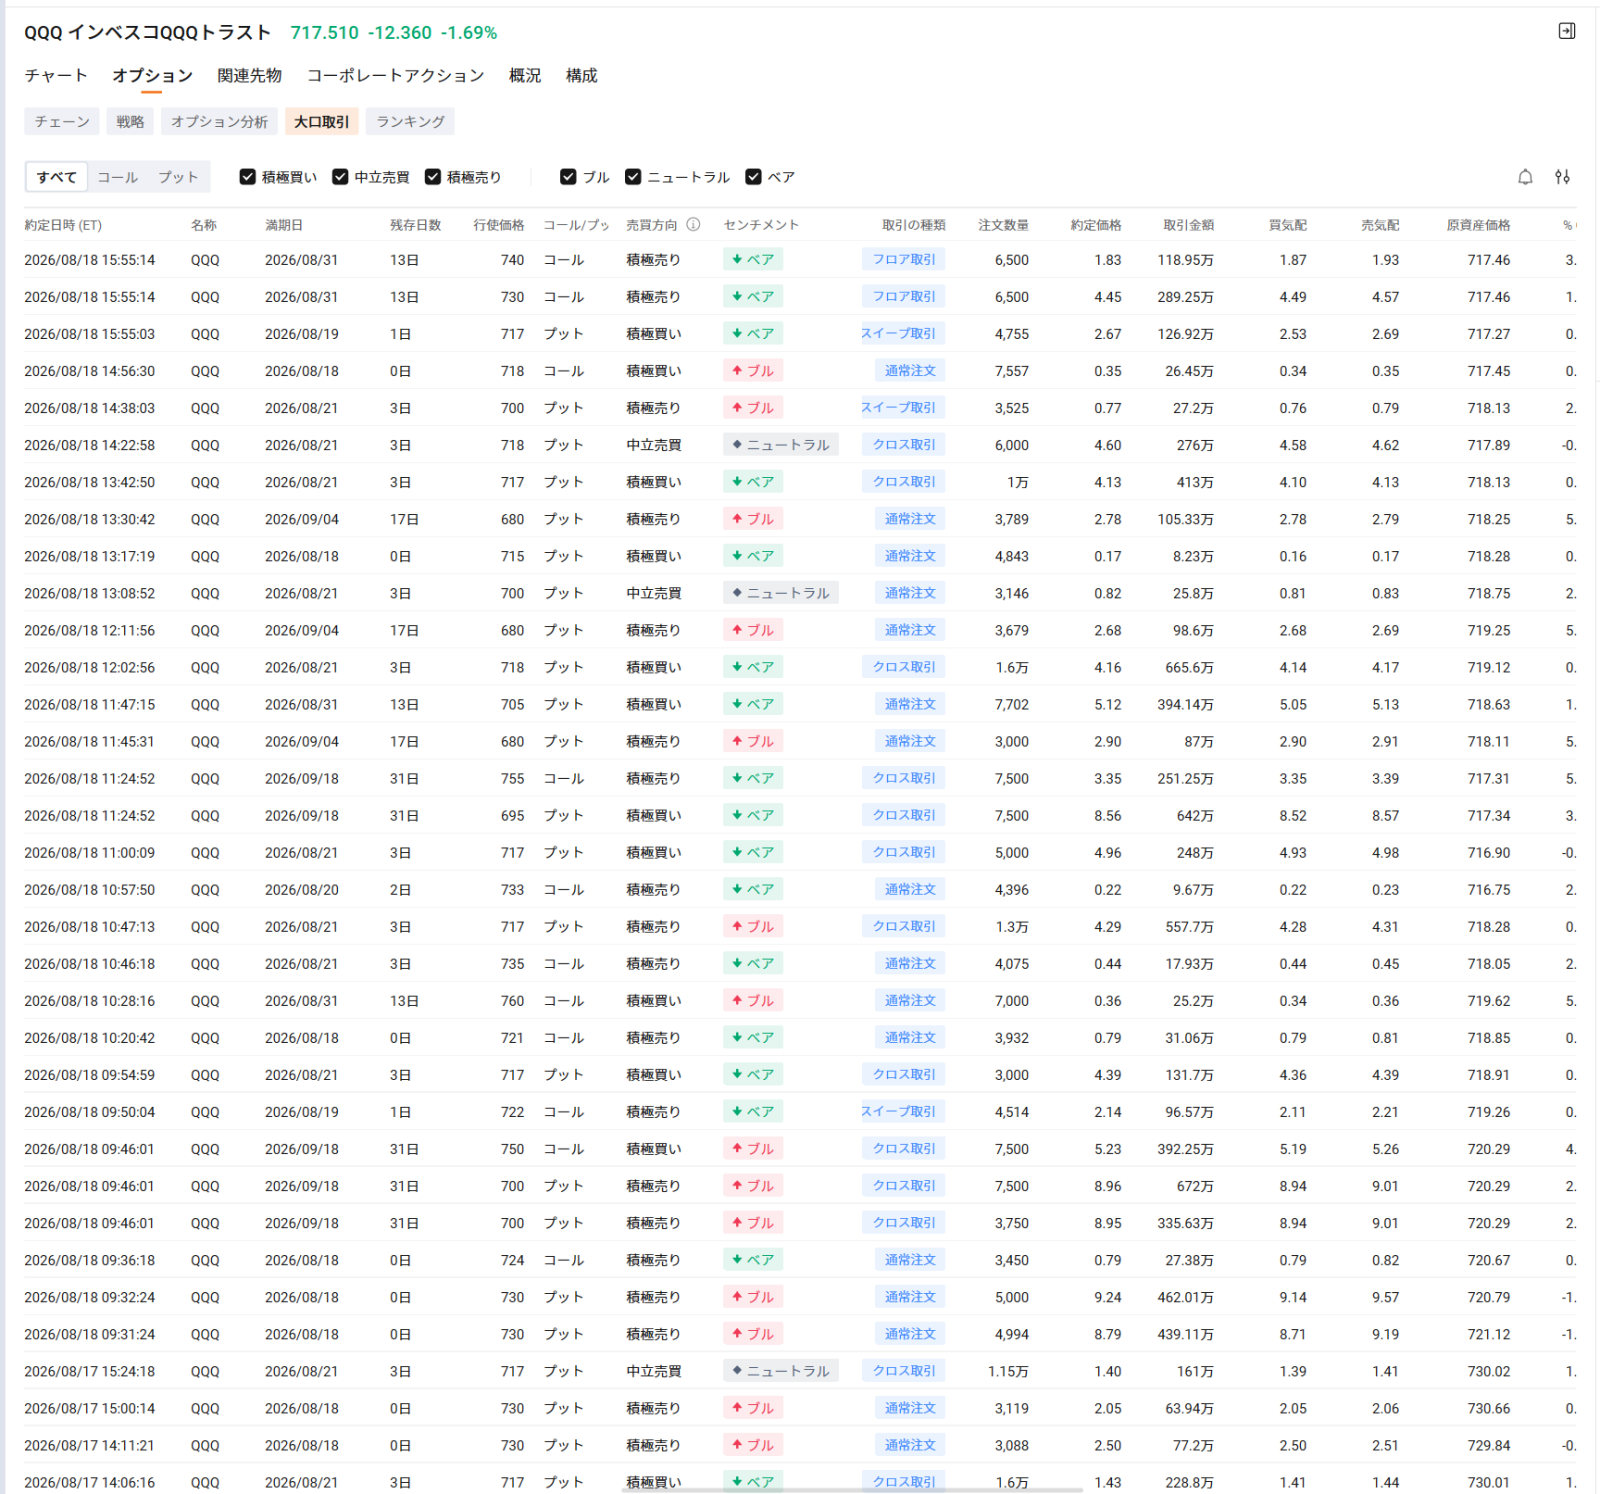Click the ブル tag in the 14:56:30 row
1600x1494 pixels.
pos(753,371)
